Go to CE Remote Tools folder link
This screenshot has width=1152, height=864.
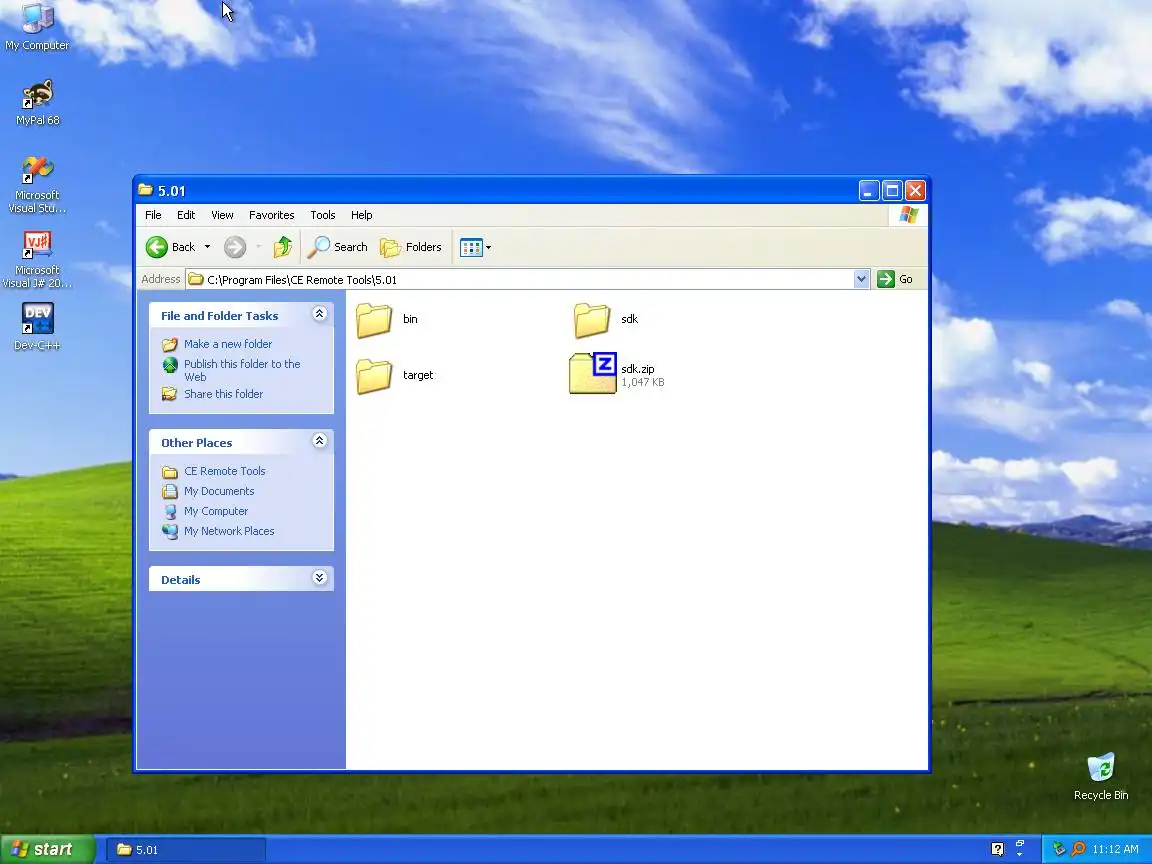tap(225, 471)
